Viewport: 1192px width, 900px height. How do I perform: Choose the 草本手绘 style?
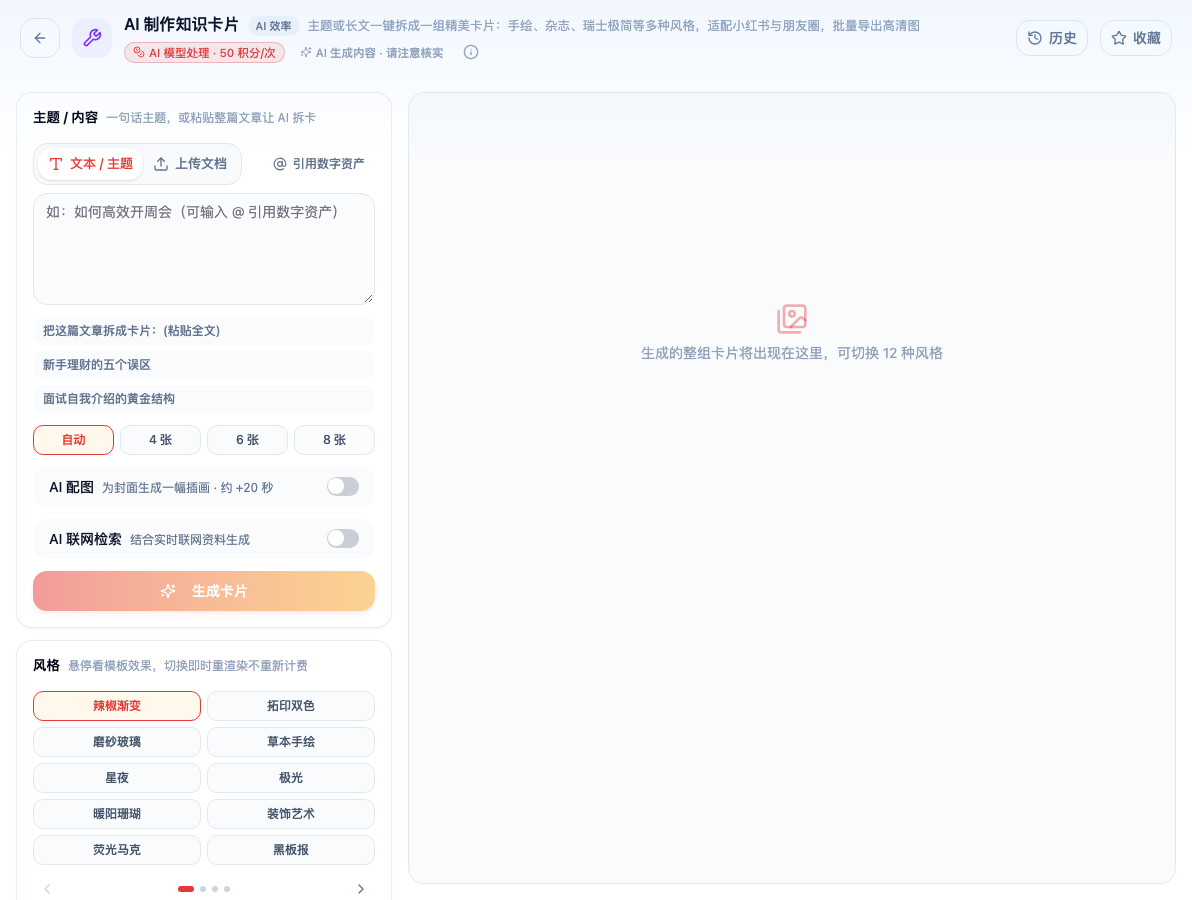pos(290,742)
